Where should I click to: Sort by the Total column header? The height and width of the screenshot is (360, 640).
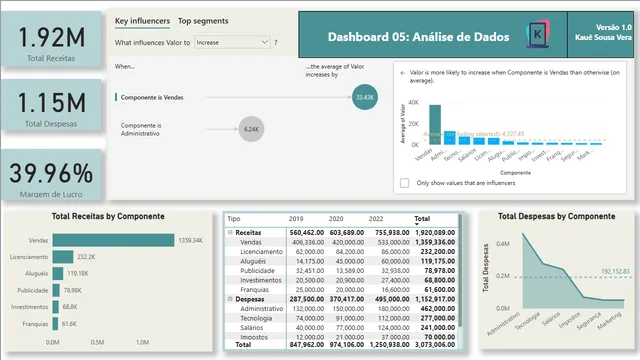point(422,219)
